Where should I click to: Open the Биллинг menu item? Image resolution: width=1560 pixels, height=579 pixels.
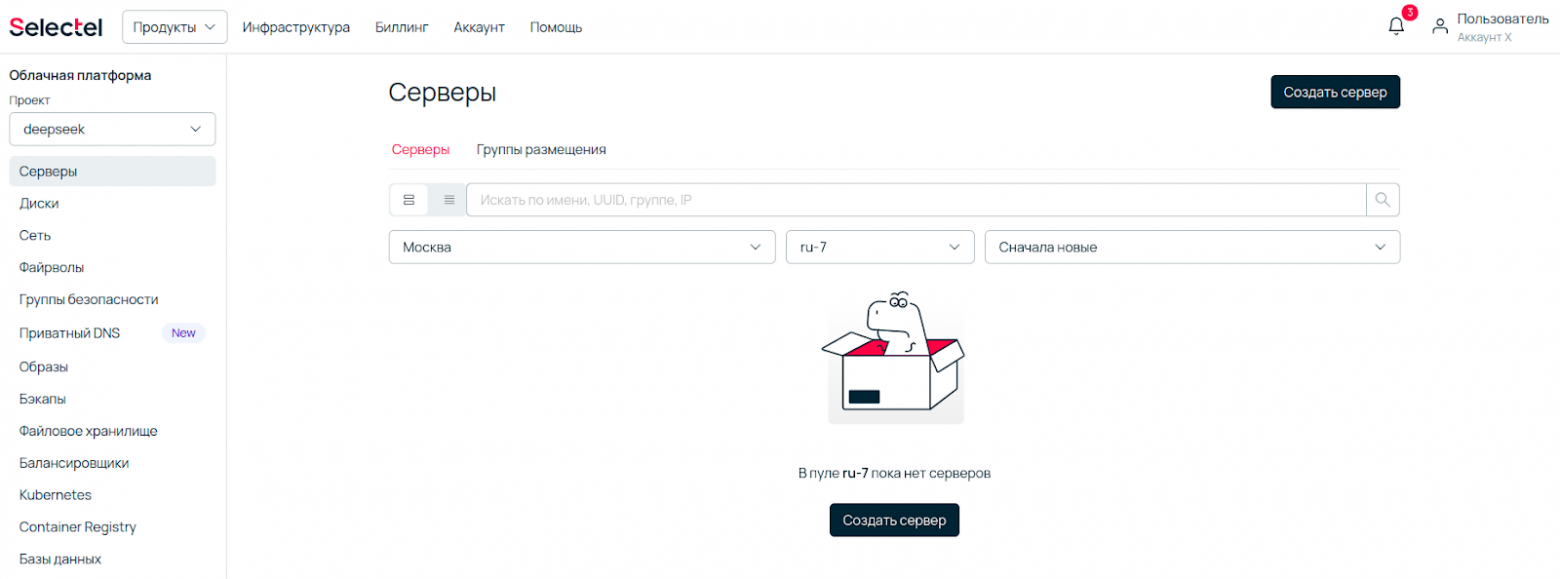tap(402, 27)
